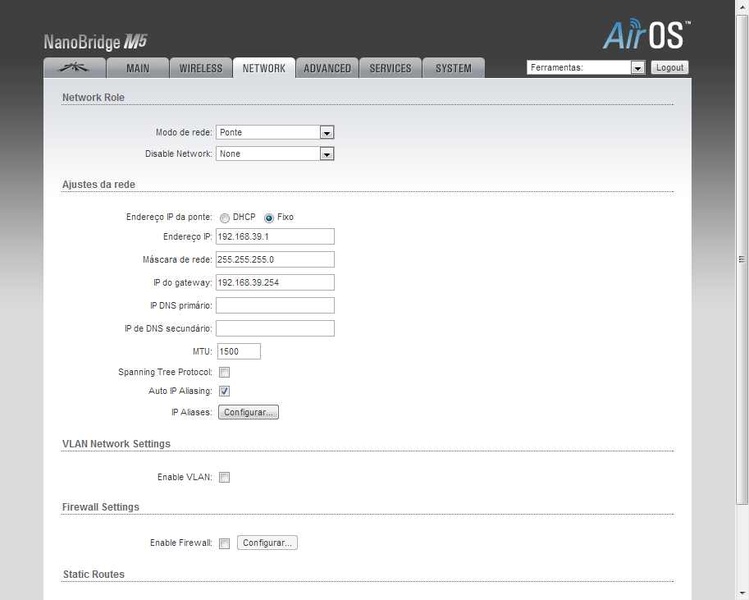Image resolution: width=749 pixels, height=600 pixels.
Task: Go to the SERVICES tab
Action: pyautogui.click(x=390, y=68)
